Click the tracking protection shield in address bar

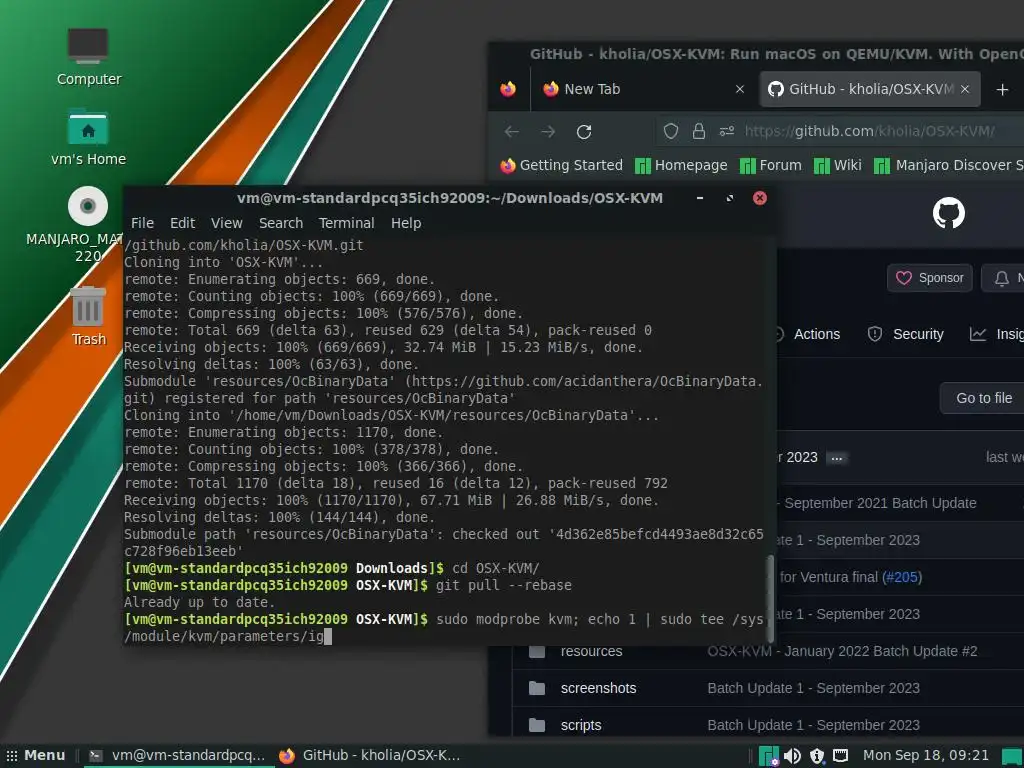[671, 131]
